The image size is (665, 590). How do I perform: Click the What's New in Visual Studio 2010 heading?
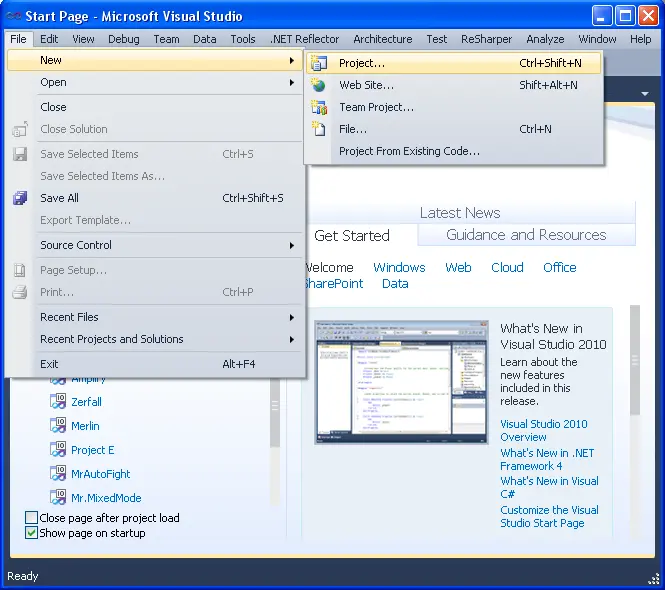click(553, 336)
